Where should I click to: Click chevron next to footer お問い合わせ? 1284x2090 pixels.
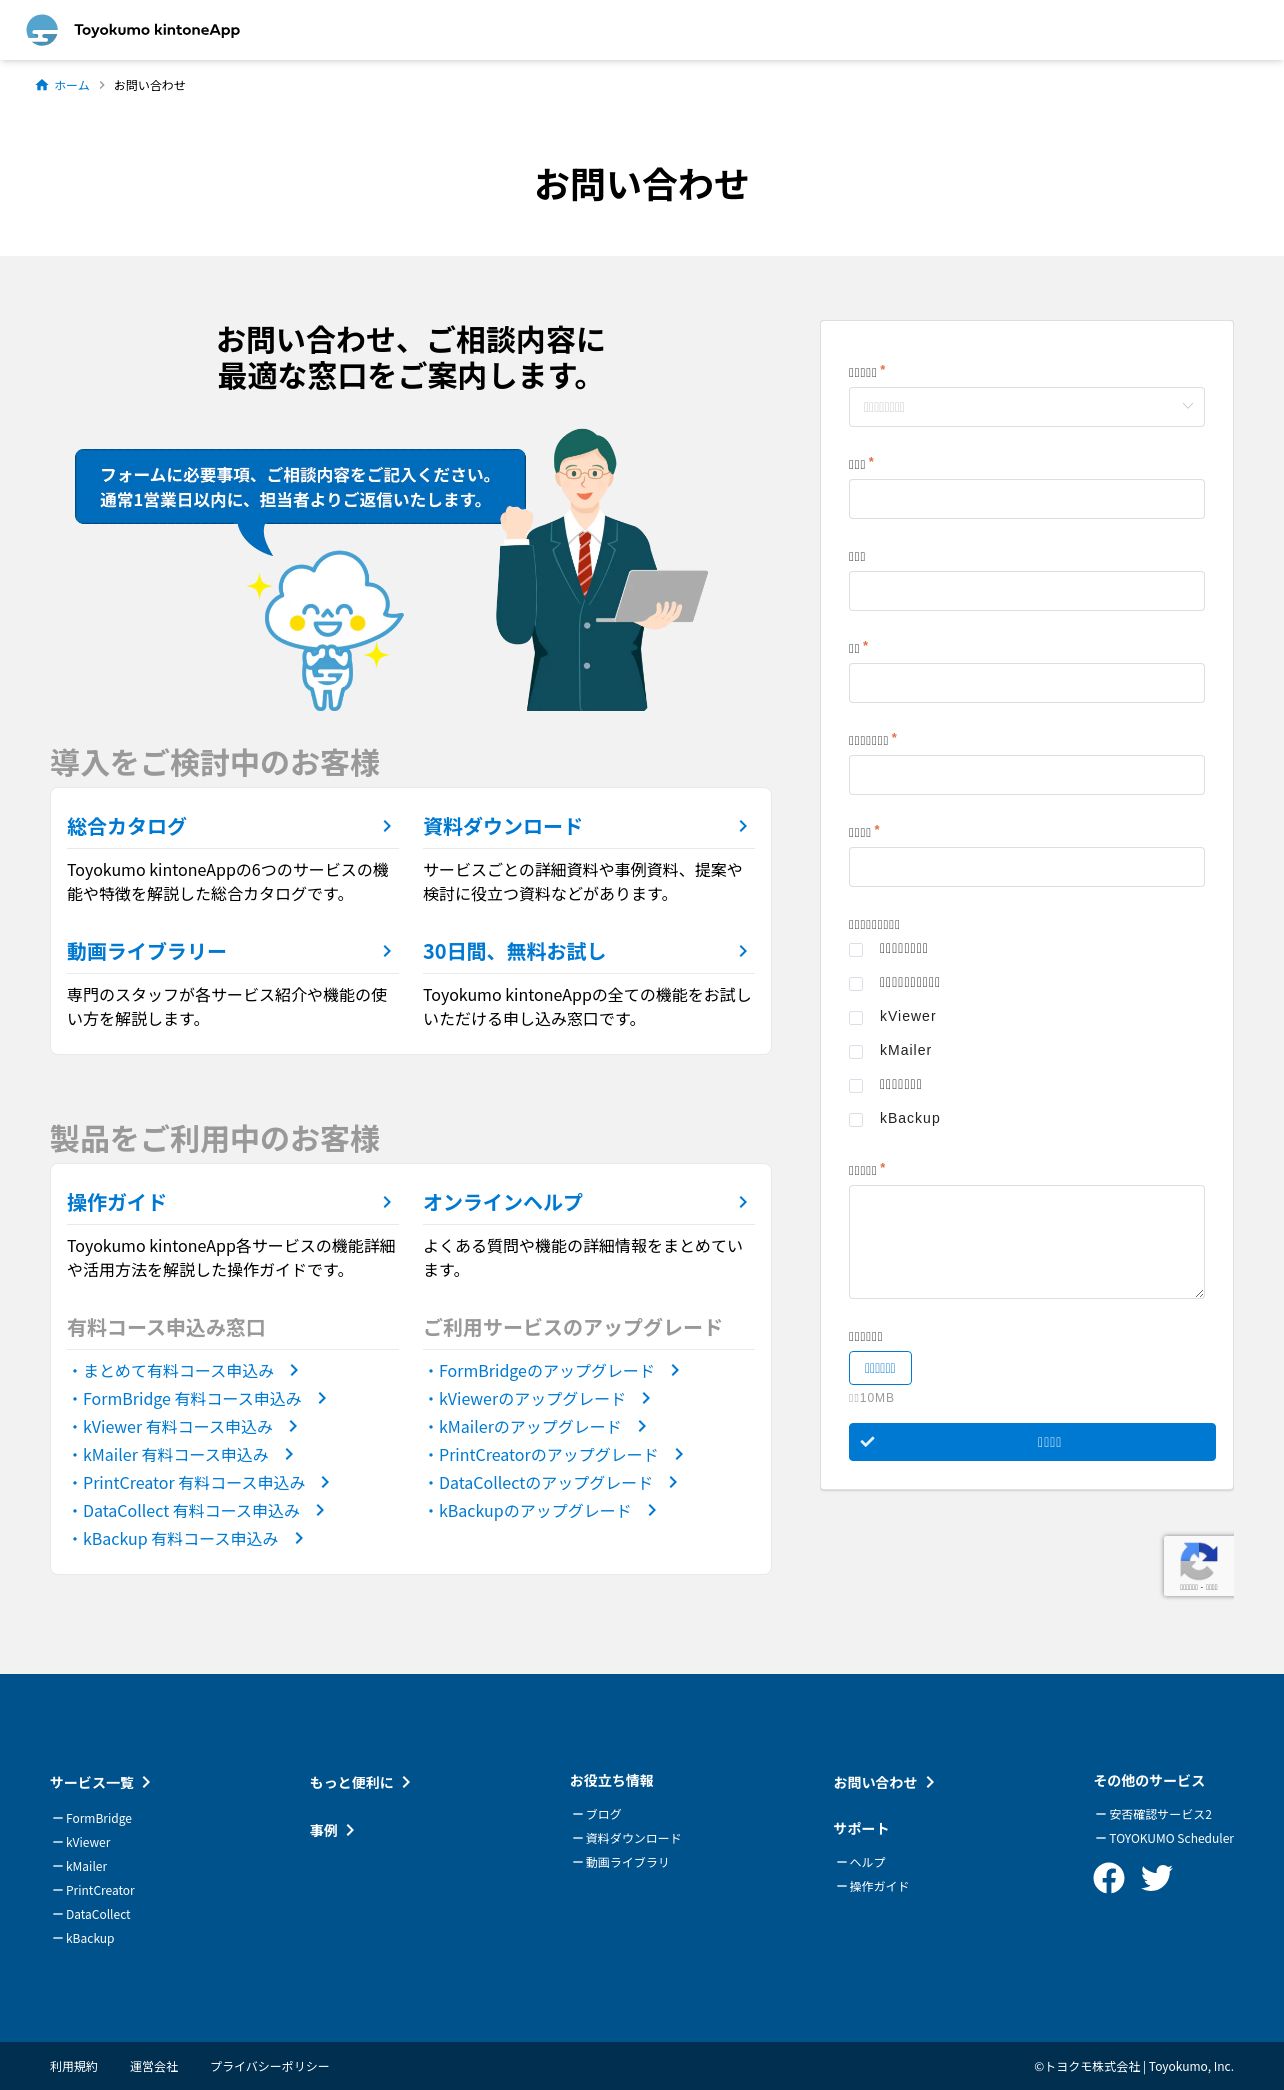tap(930, 1782)
